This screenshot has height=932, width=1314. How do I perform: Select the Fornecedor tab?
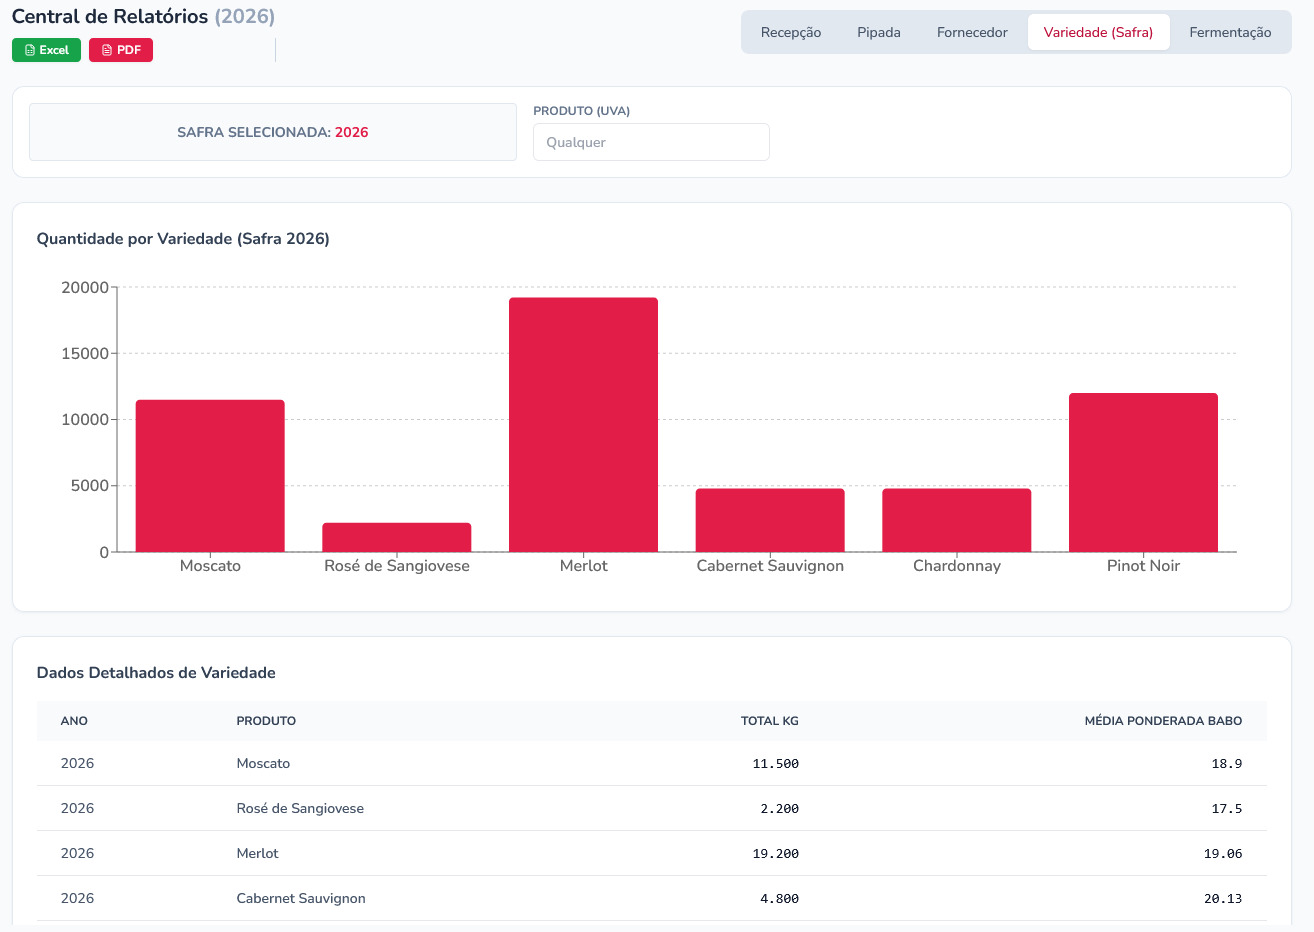click(971, 32)
